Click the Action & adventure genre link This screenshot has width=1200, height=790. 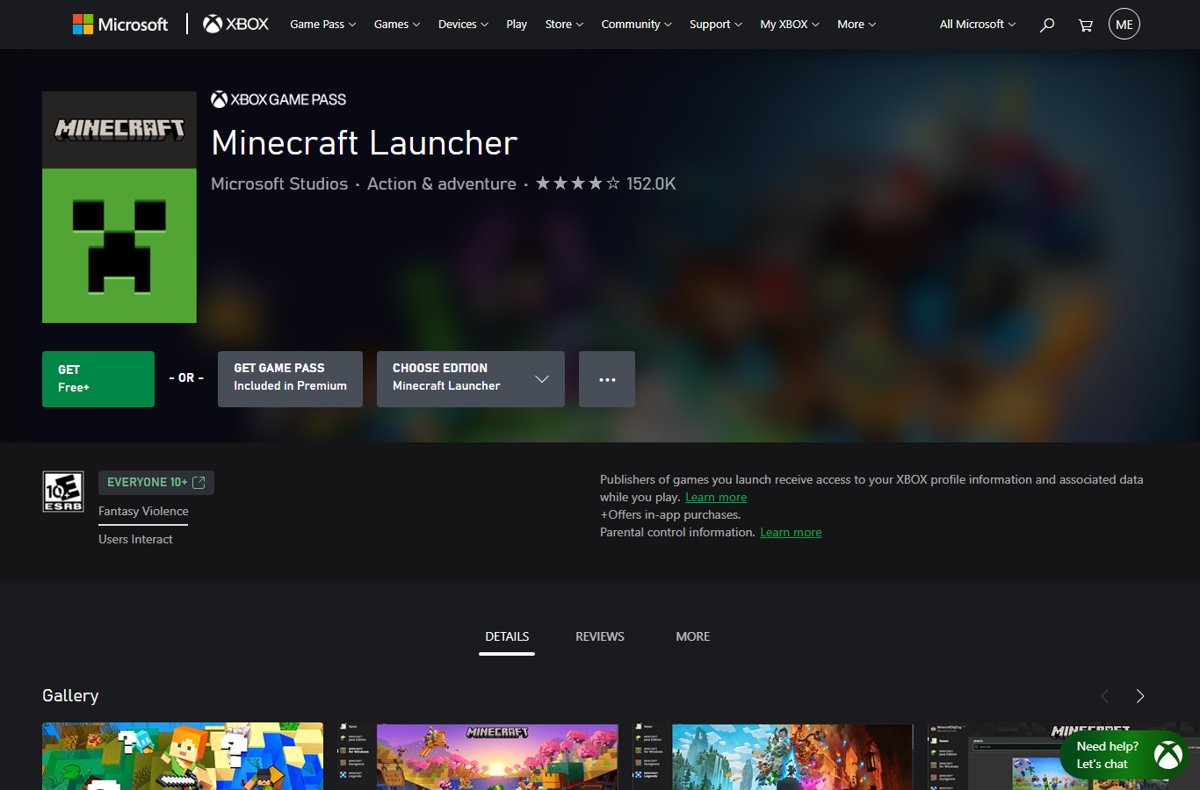tap(442, 184)
